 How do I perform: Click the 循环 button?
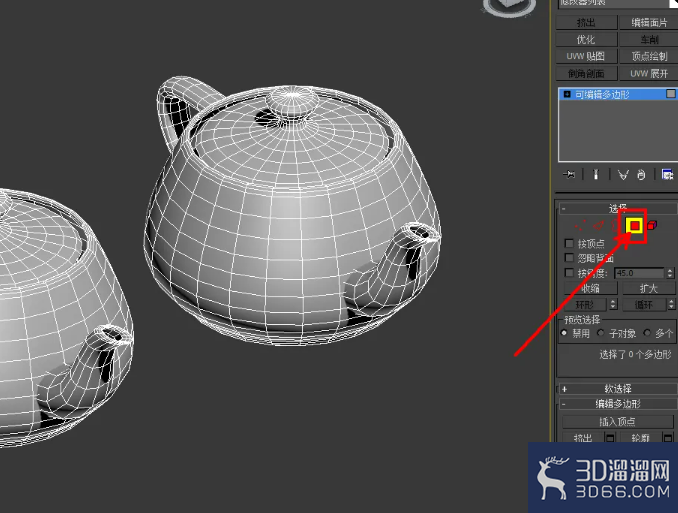[644, 305]
